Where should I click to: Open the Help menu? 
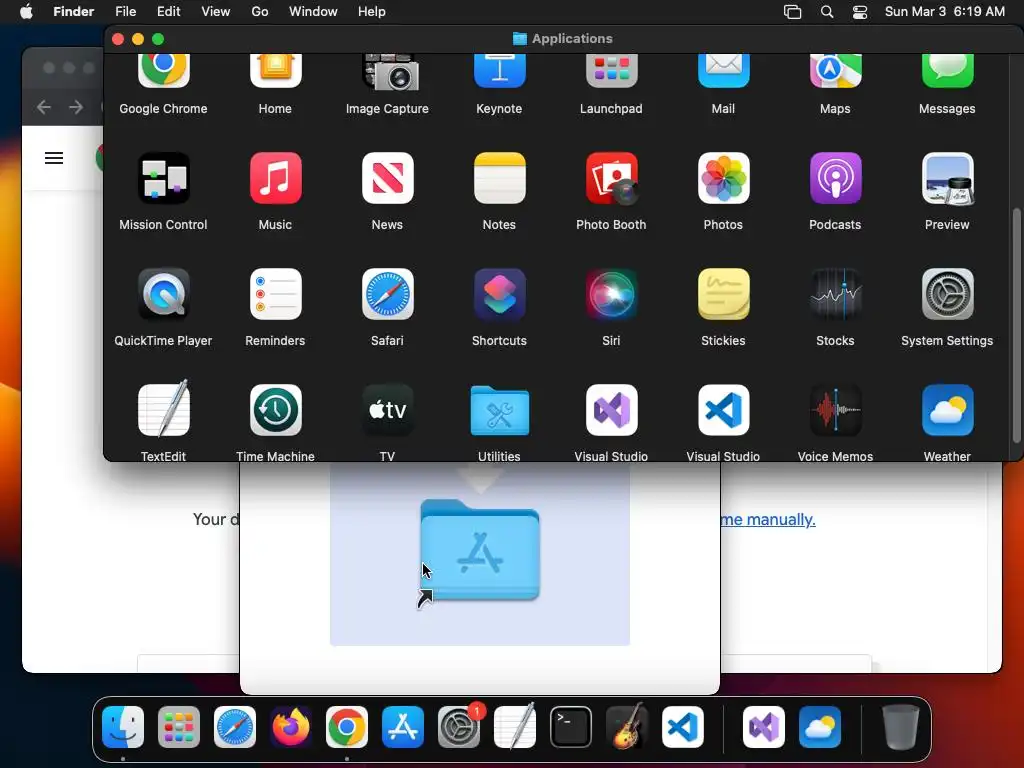[372, 12]
